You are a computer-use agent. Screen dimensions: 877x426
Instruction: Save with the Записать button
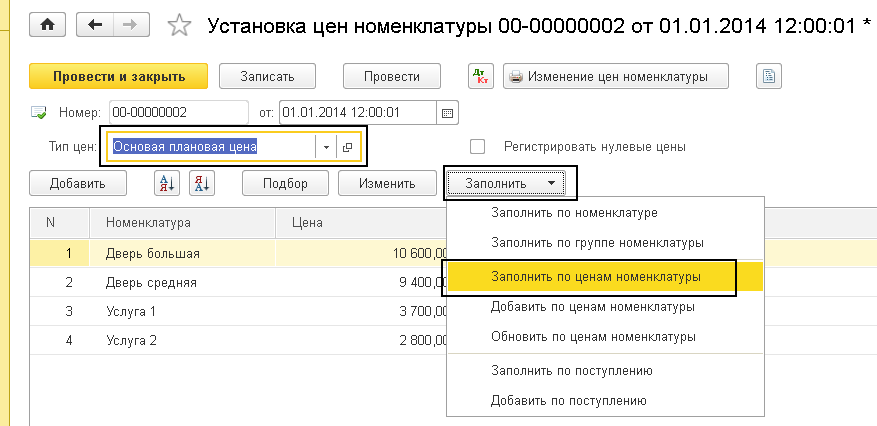[x=267, y=77]
